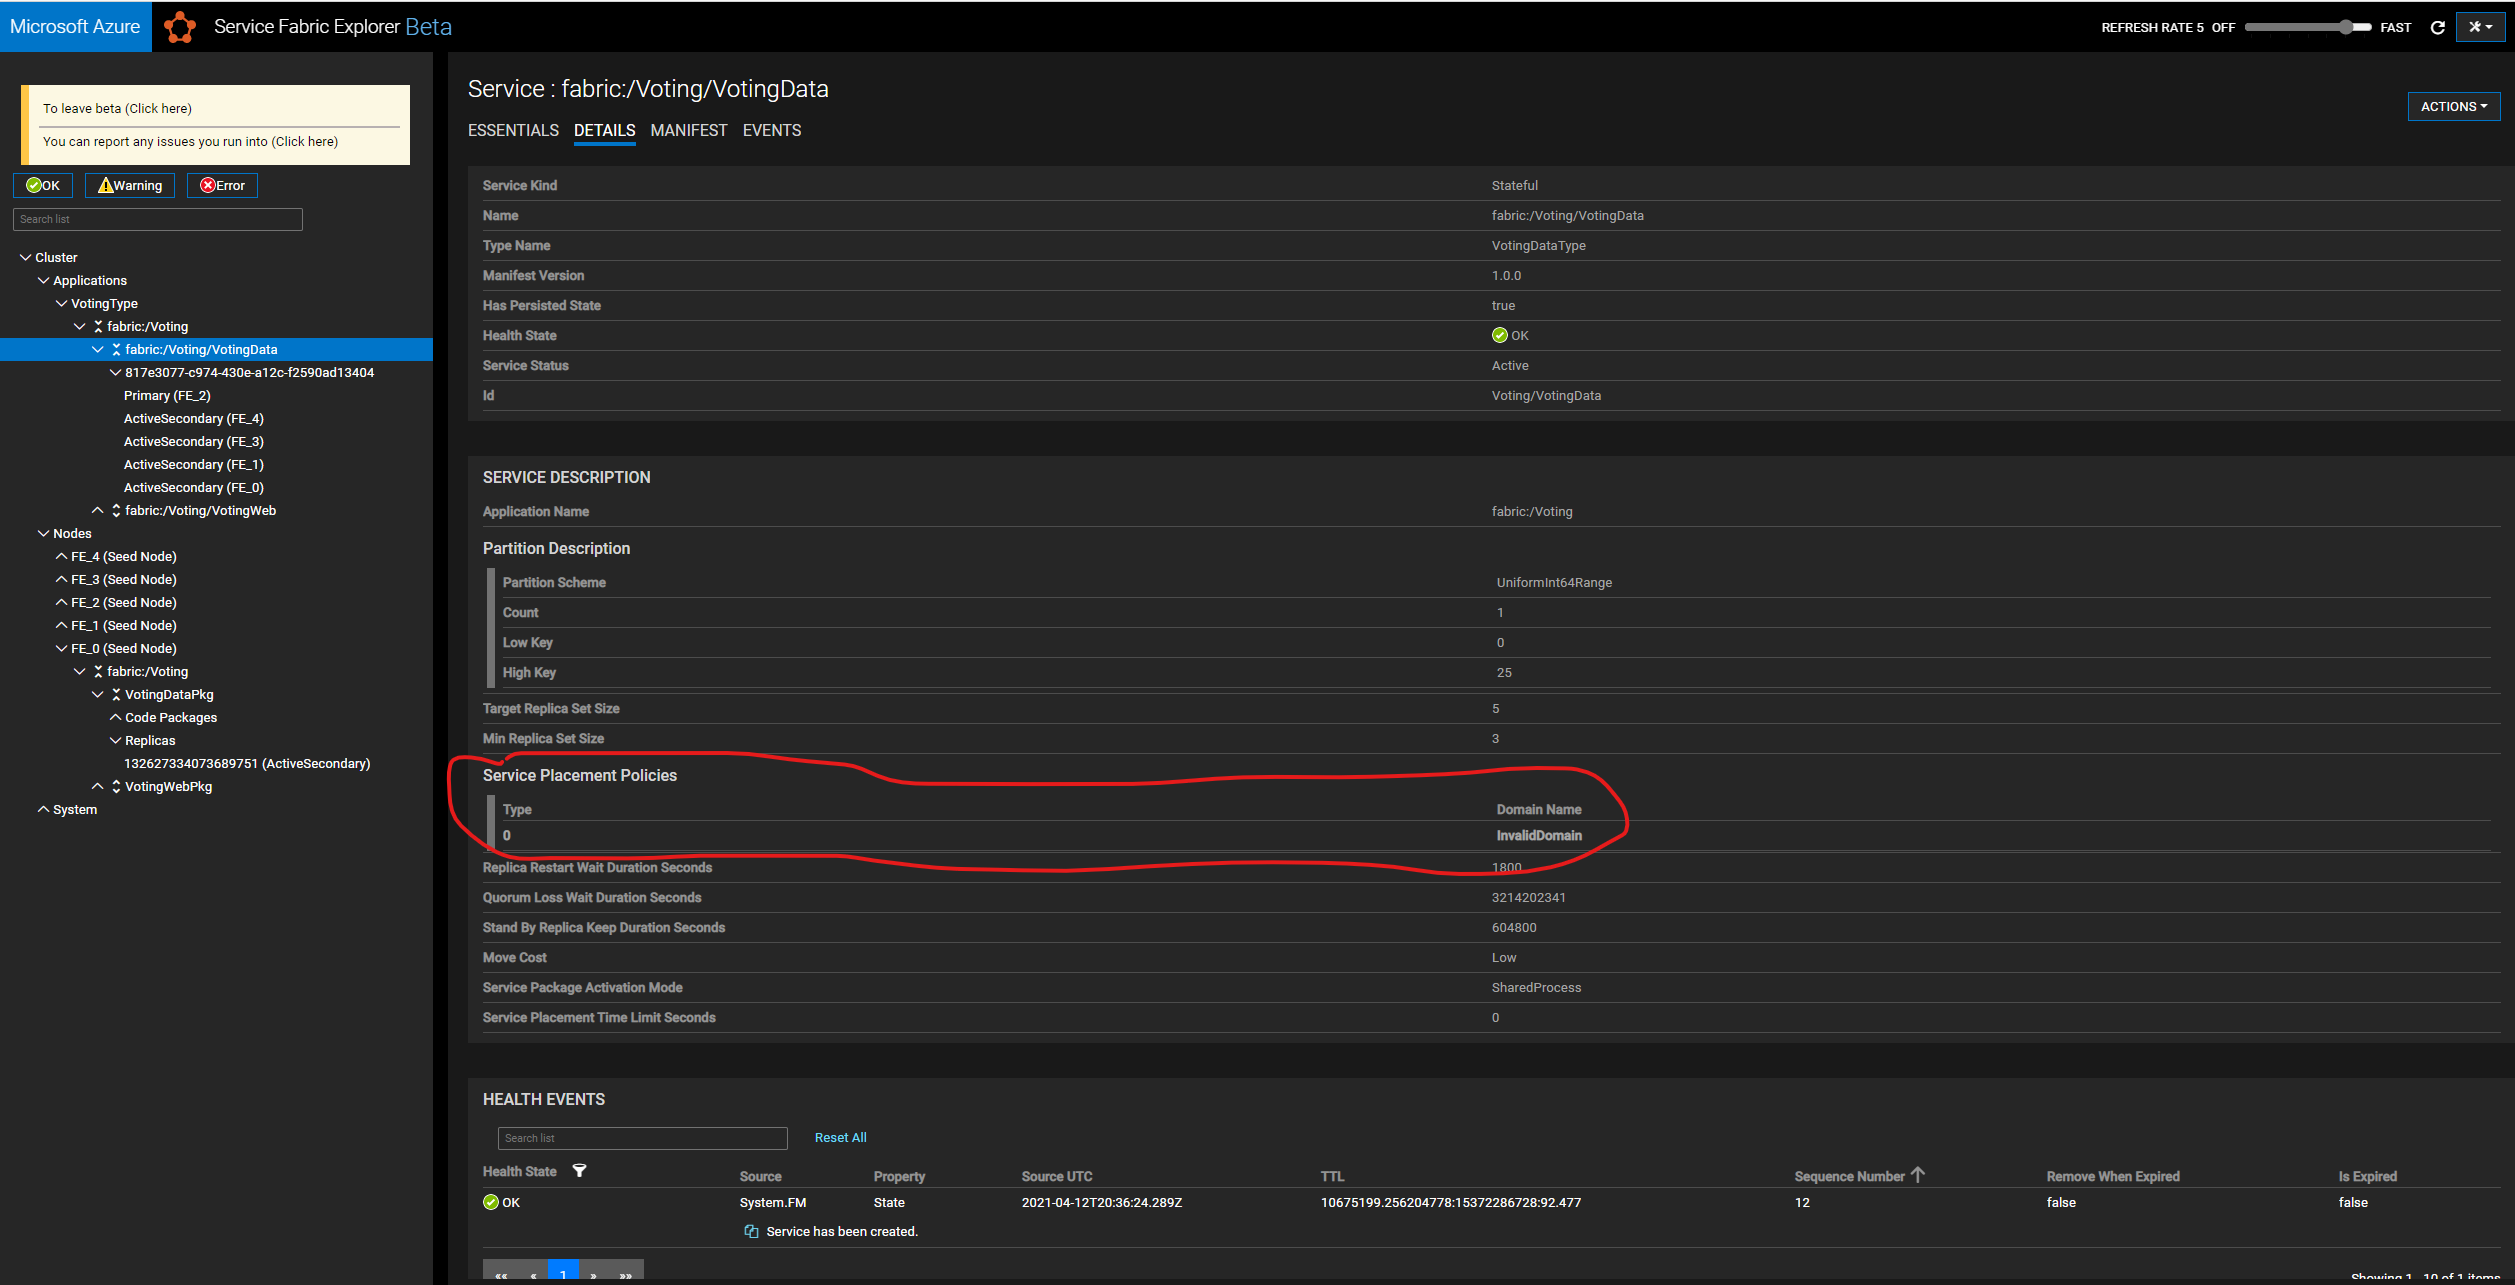Expand the System node in the sidebar
Viewport: 2515px width, 1285px height.
[x=43, y=809]
